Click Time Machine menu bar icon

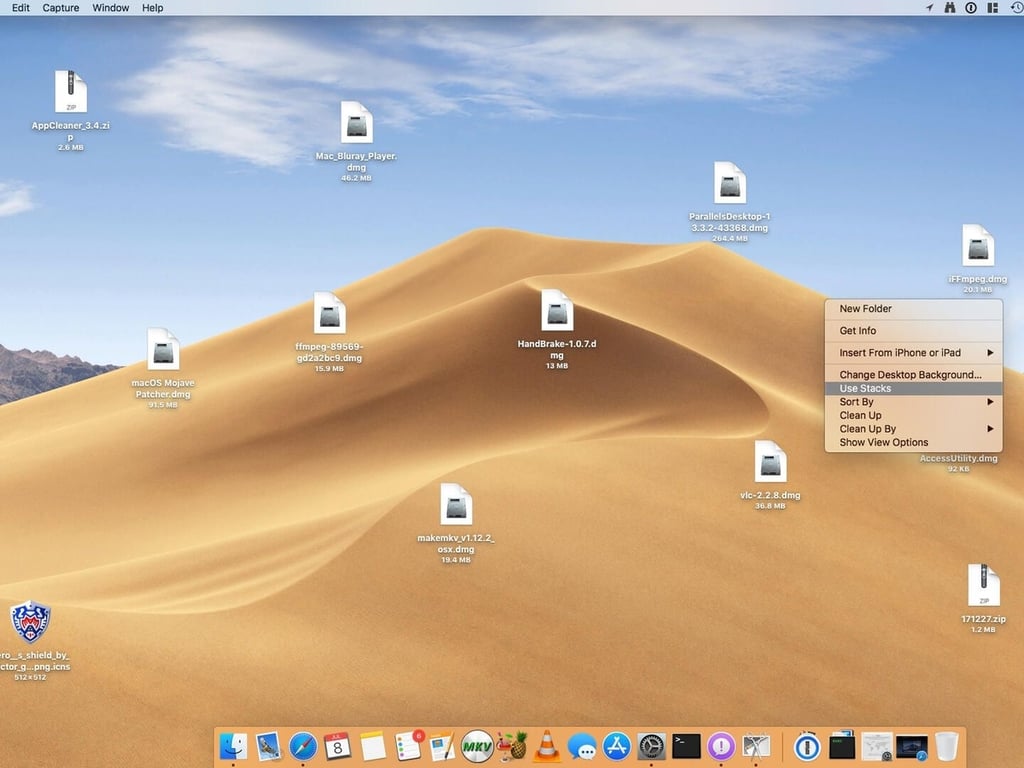click(x=1017, y=8)
